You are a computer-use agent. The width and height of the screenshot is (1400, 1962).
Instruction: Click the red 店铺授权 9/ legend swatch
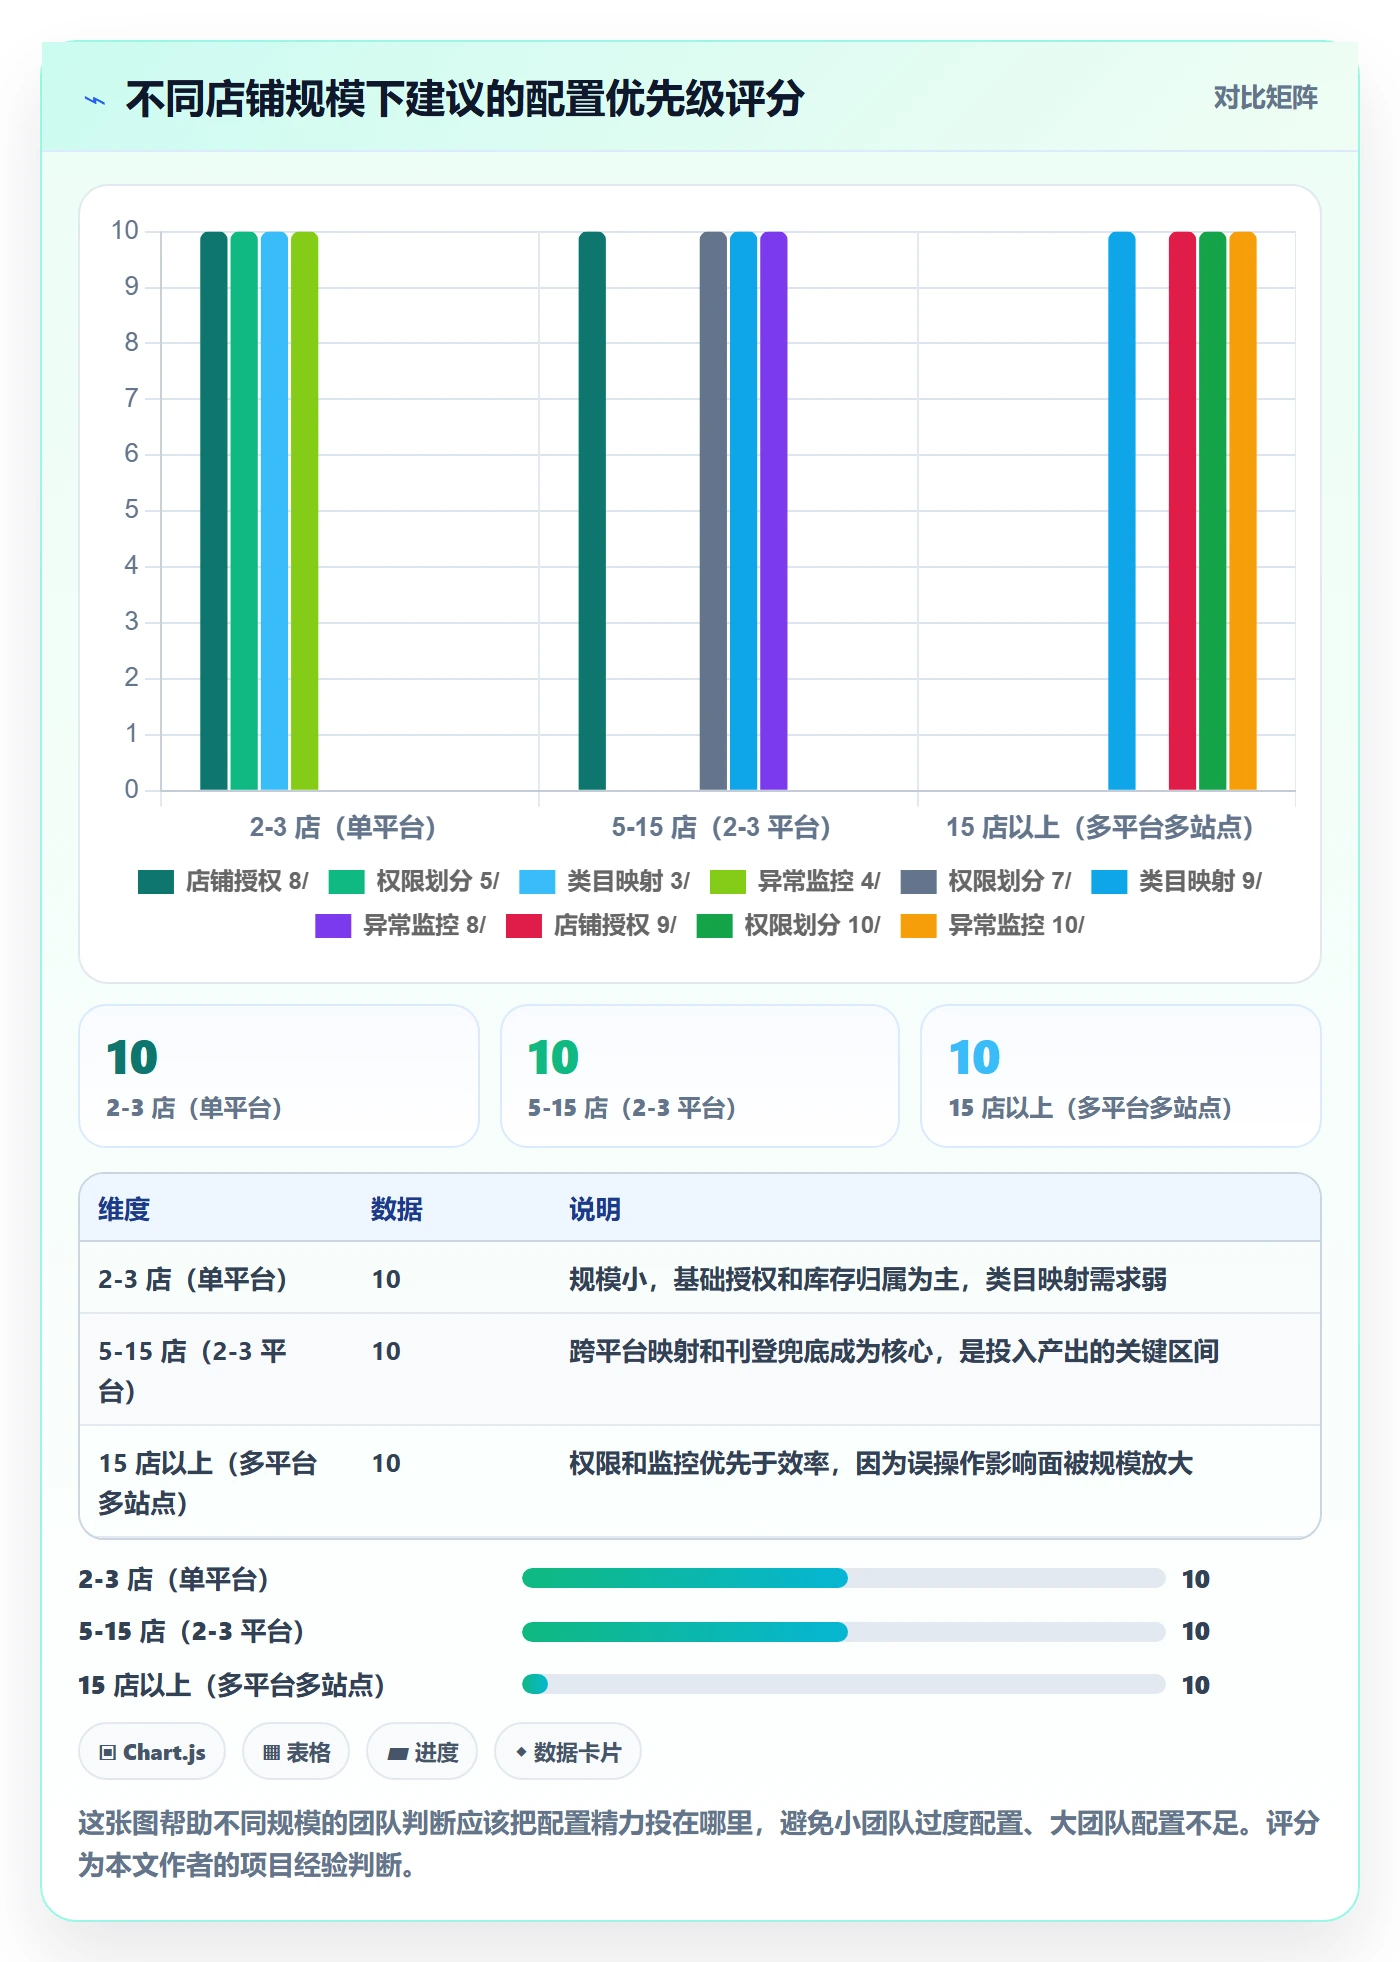click(524, 926)
